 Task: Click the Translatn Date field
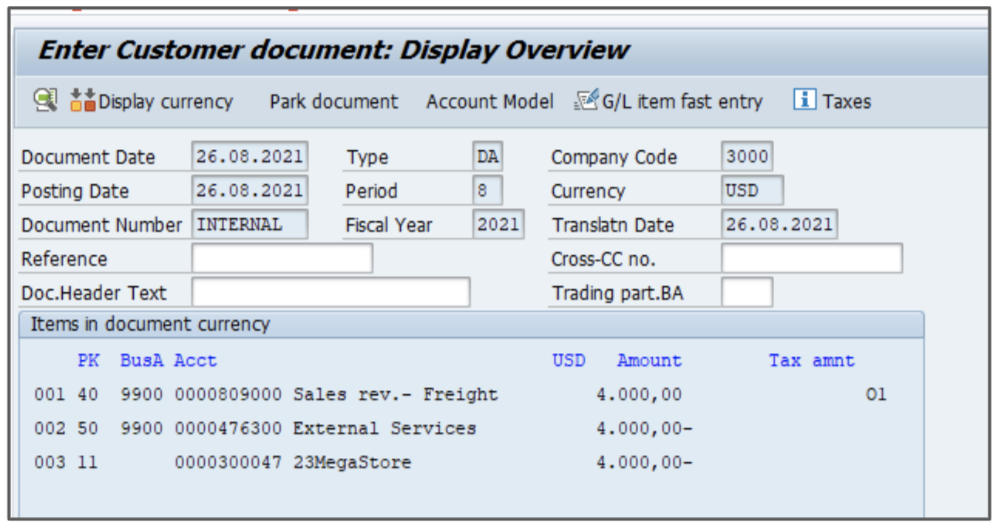click(x=778, y=224)
